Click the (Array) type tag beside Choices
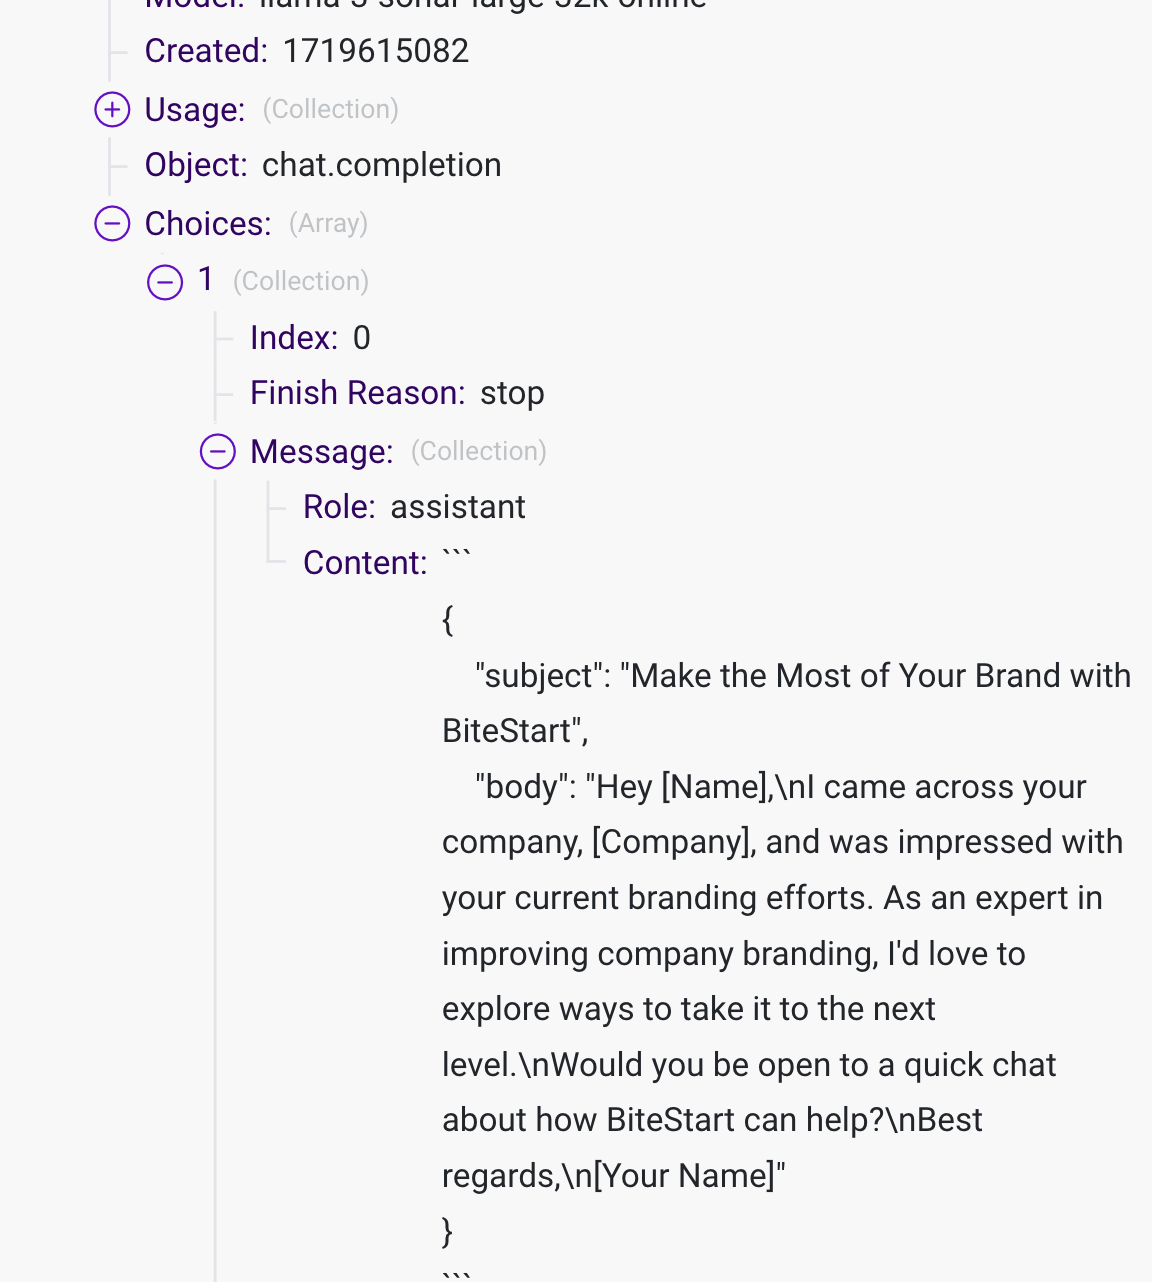Viewport: 1152px width, 1282px height. (x=328, y=223)
